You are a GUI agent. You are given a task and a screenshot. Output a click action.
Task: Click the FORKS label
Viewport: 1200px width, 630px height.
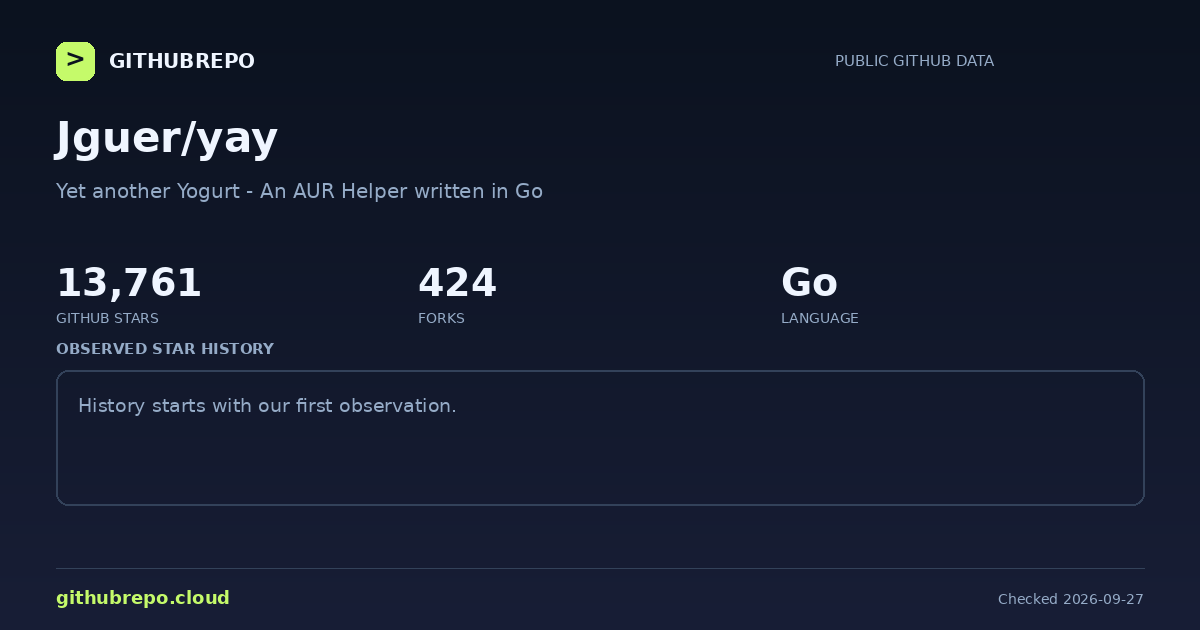tap(441, 318)
